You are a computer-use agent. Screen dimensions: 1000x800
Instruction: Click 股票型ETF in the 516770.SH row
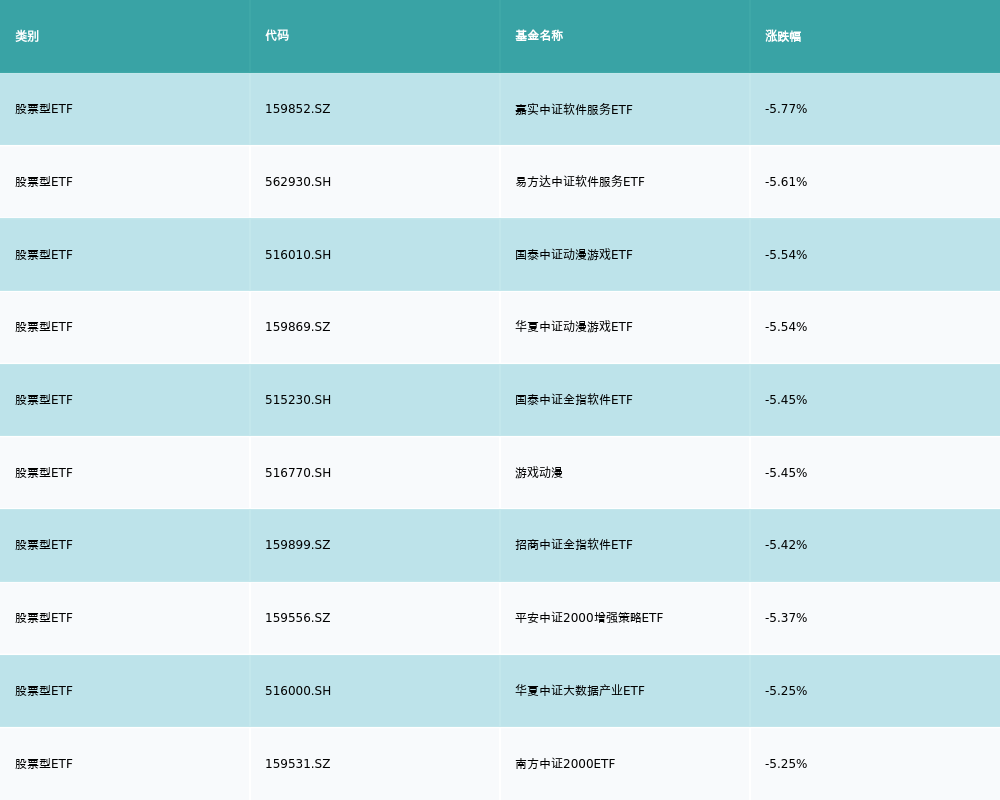pos(44,473)
